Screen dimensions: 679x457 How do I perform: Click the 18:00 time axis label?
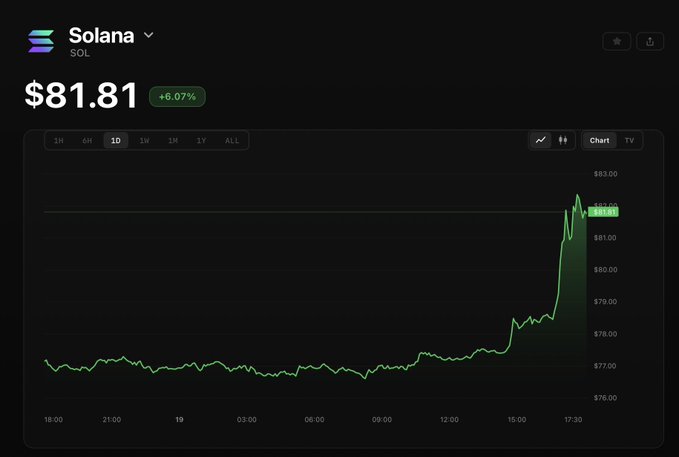point(53,420)
